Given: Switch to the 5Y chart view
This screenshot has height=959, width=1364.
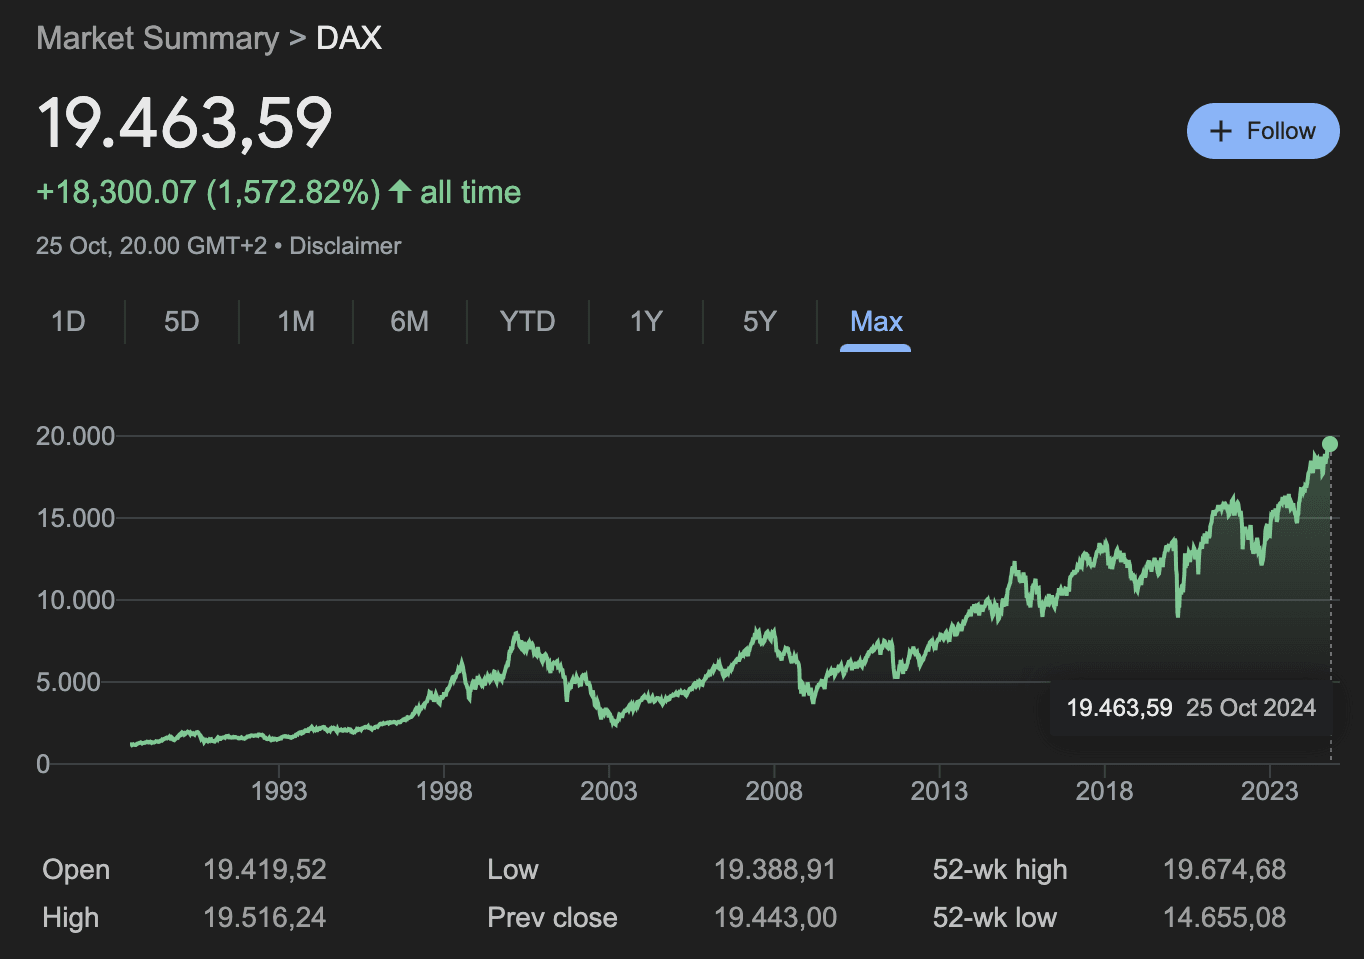Looking at the screenshot, I should [760, 321].
